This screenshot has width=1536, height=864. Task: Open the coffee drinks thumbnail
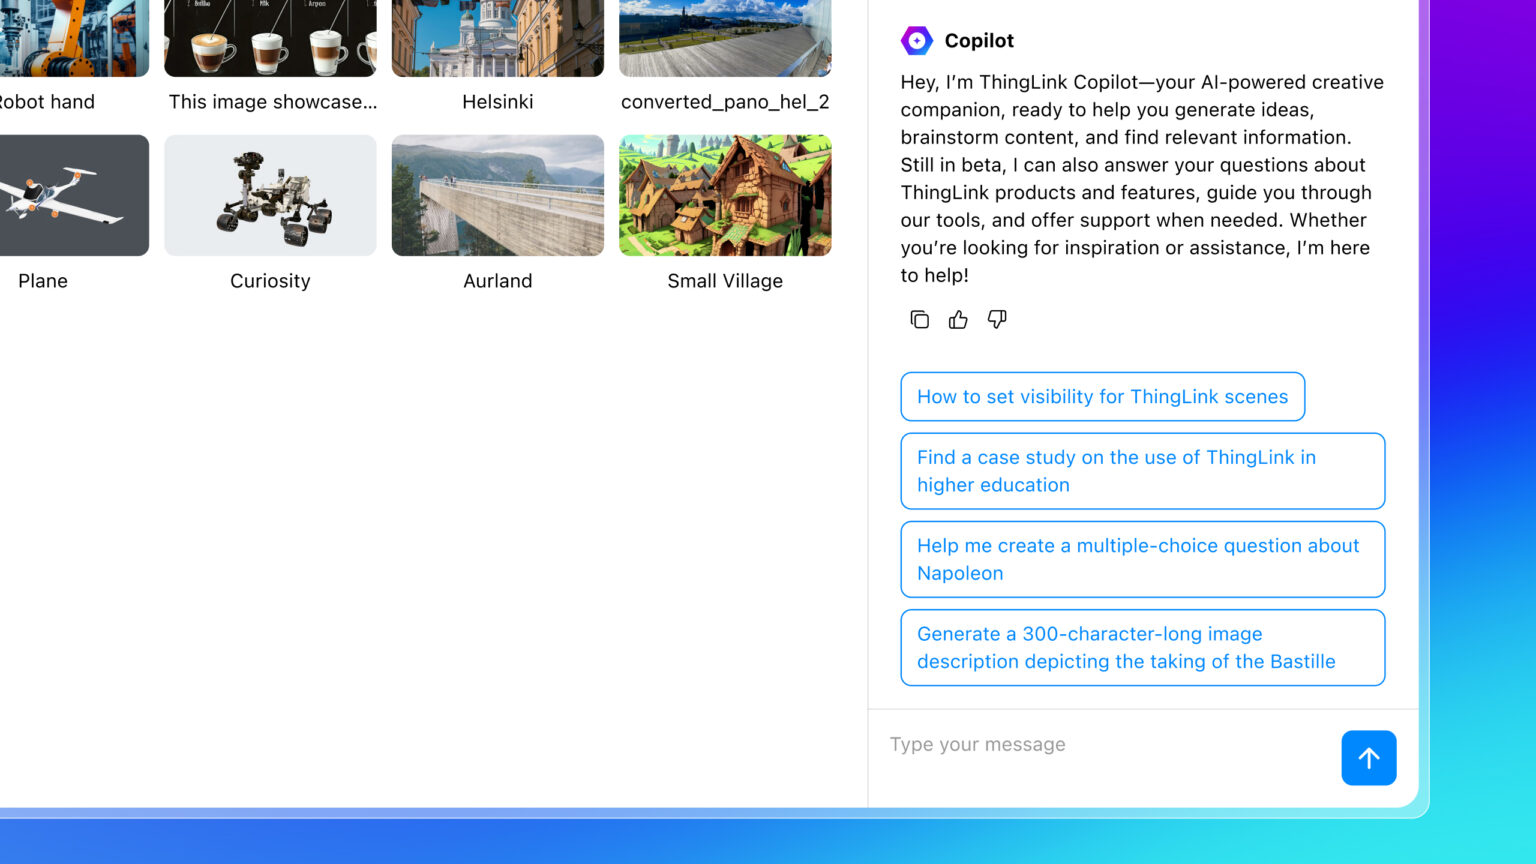pyautogui.click(x=270, y=38)
